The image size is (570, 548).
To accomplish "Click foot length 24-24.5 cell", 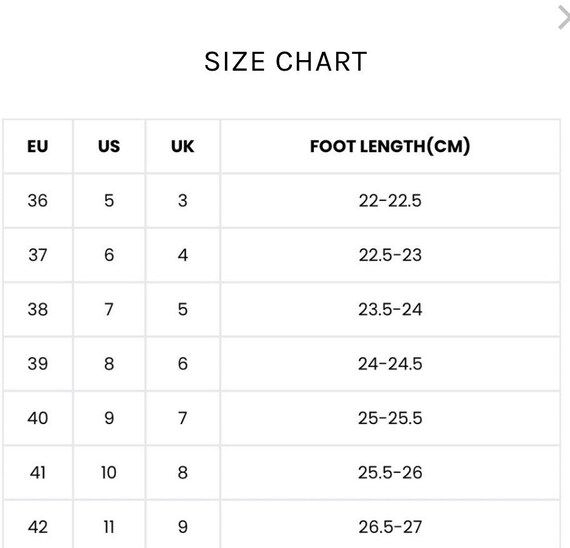I will [x=390, y=364].
